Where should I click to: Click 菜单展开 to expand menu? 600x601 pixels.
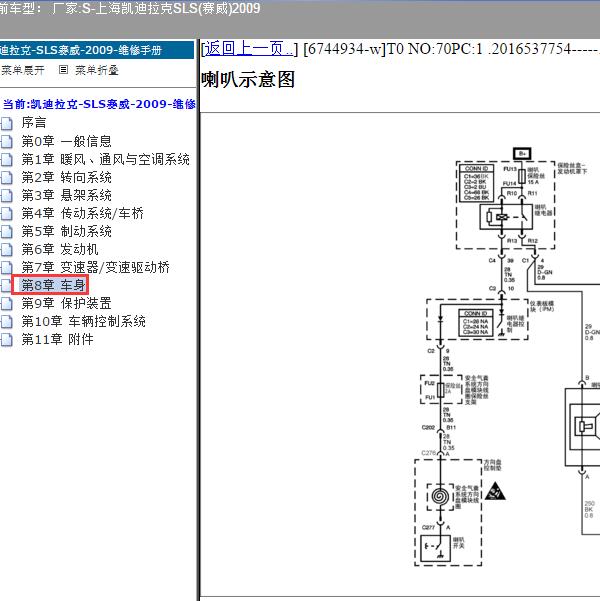(23, 70)
